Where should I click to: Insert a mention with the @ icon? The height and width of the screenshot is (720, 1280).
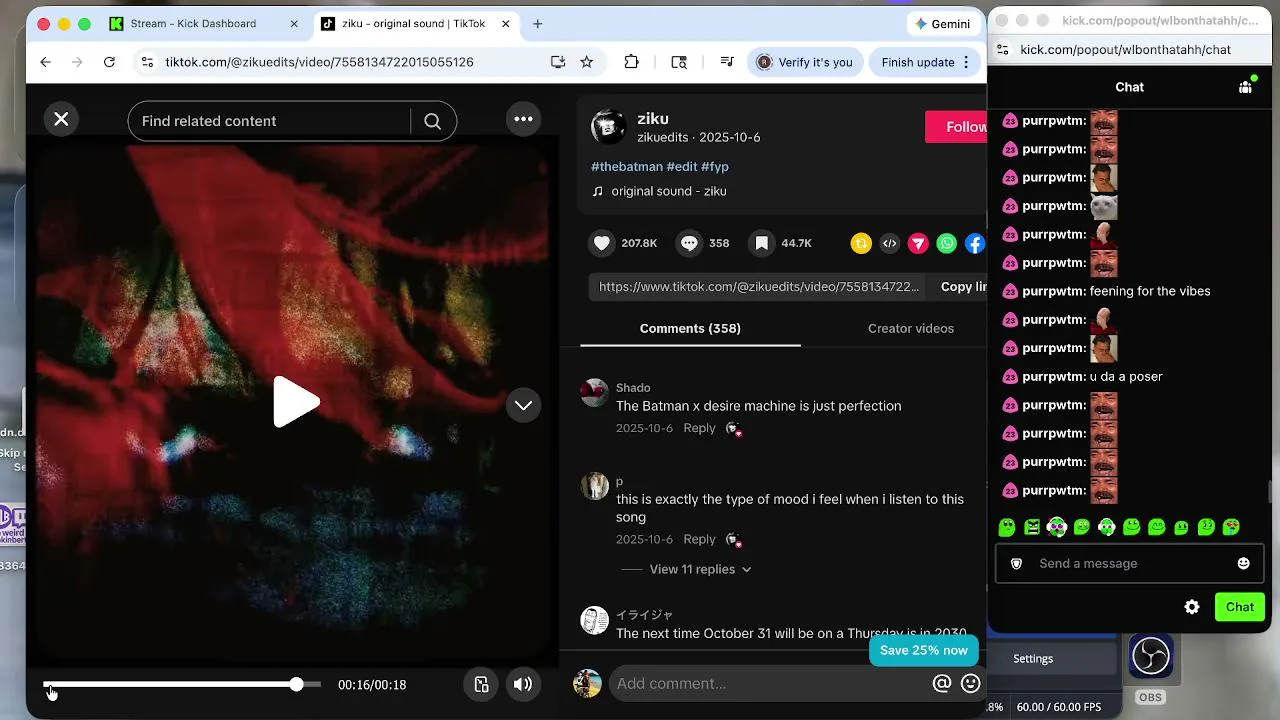click(941, 683)
